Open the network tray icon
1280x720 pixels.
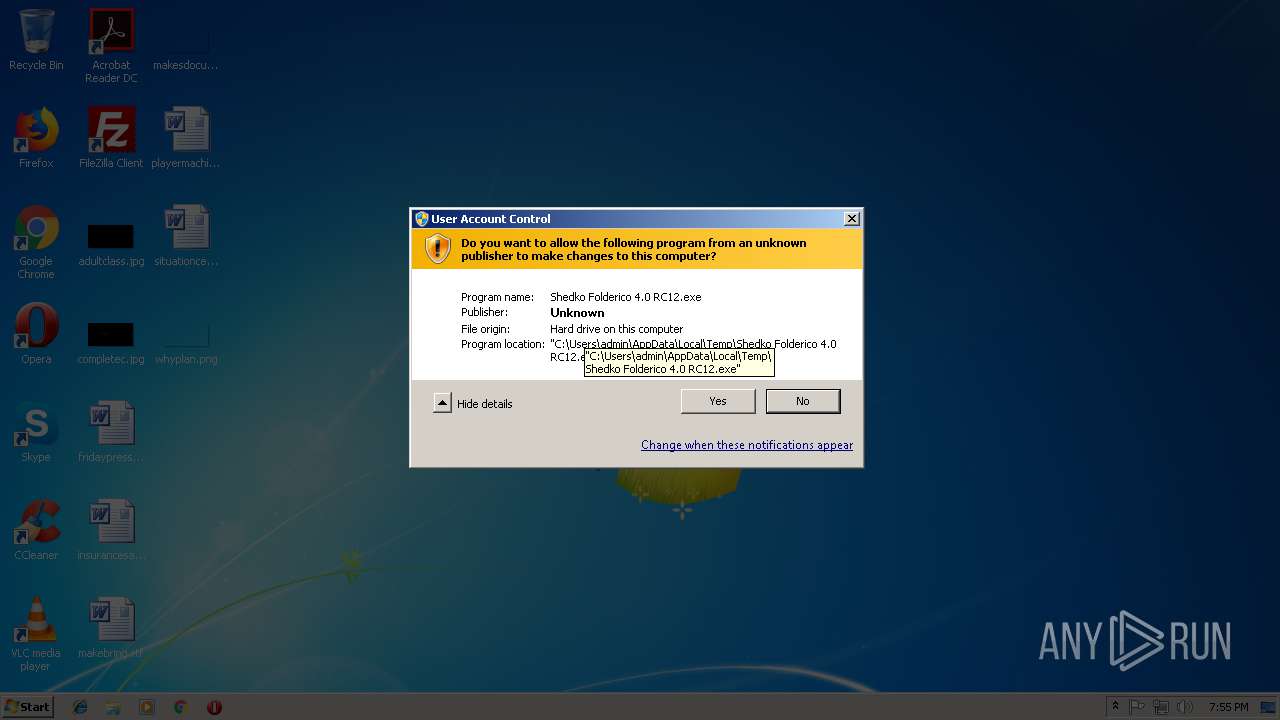(x=1161, y=707)
